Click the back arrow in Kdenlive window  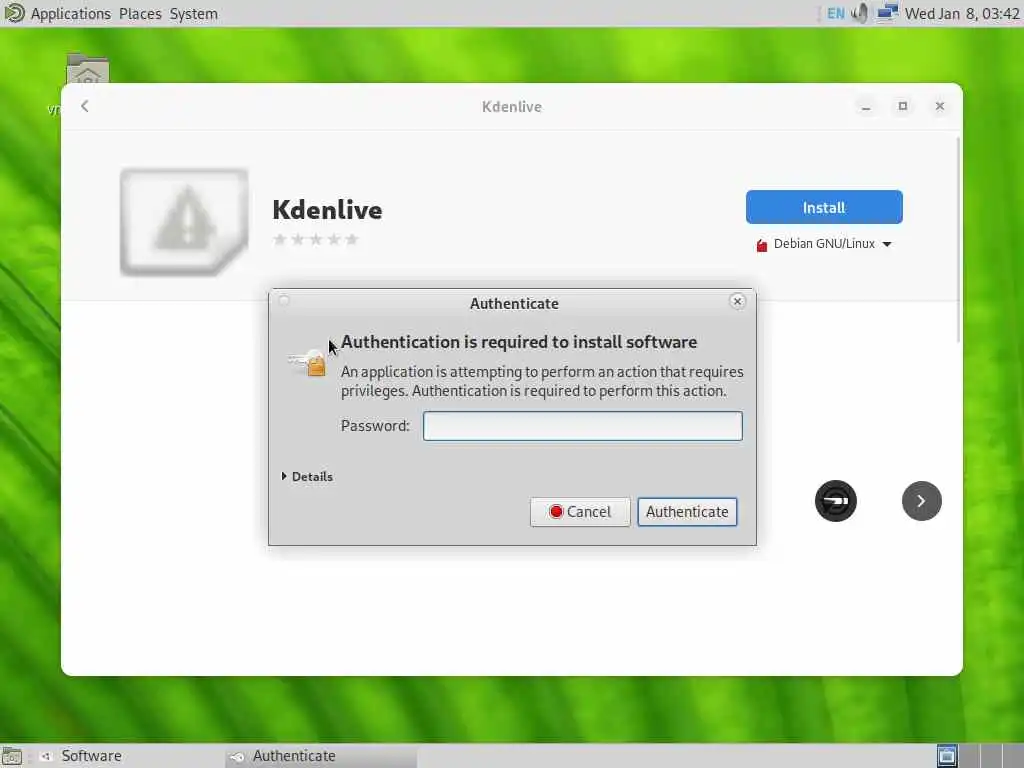(85, 106)
